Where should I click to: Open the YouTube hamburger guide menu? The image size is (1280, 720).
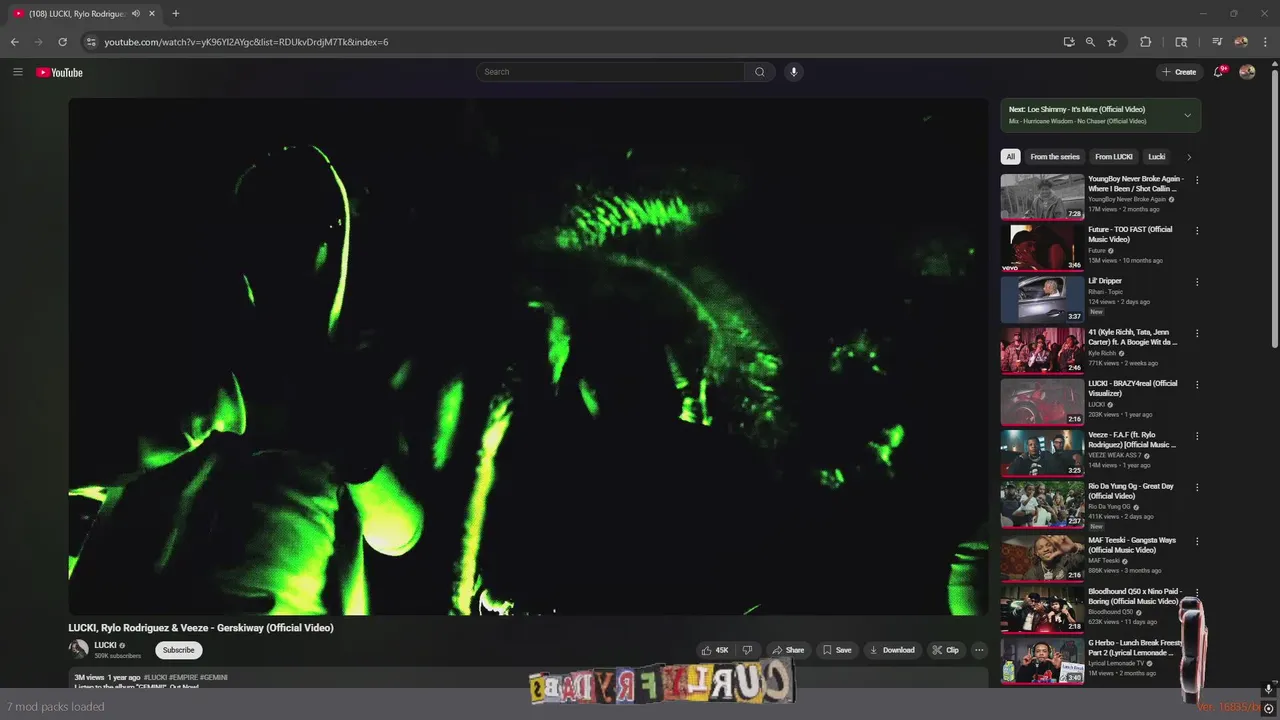coord(17,72)
